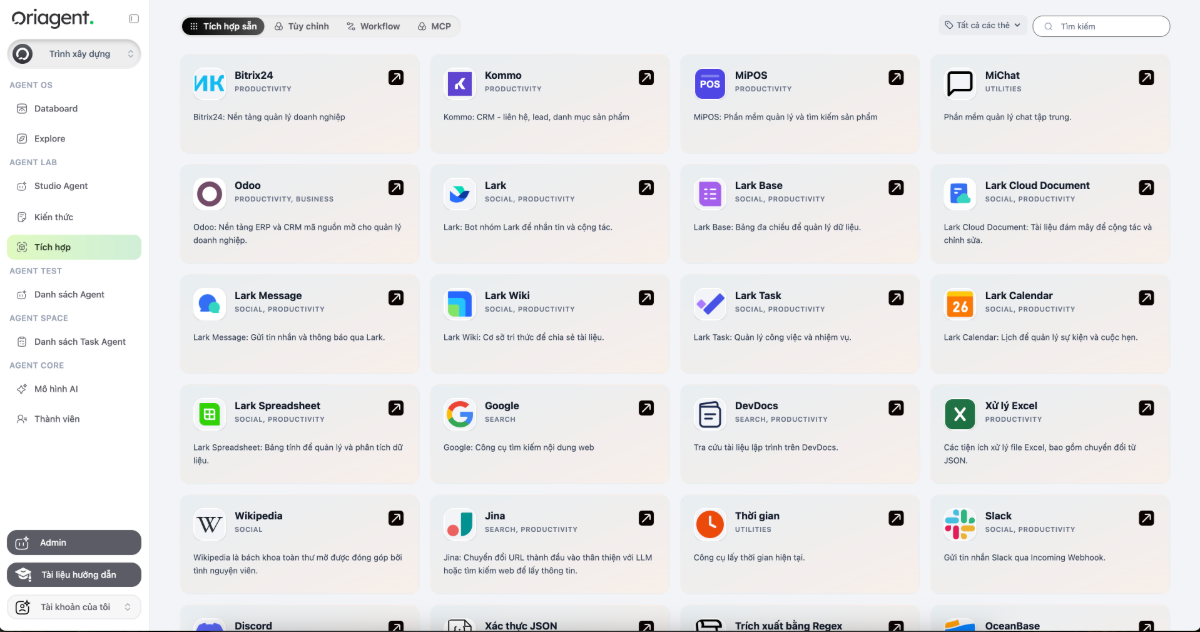Image resolution: width=1200 pixels, height=632 pixels.
Task: Select the Tích hợp sẵn tab
Action: coord(223,26)
